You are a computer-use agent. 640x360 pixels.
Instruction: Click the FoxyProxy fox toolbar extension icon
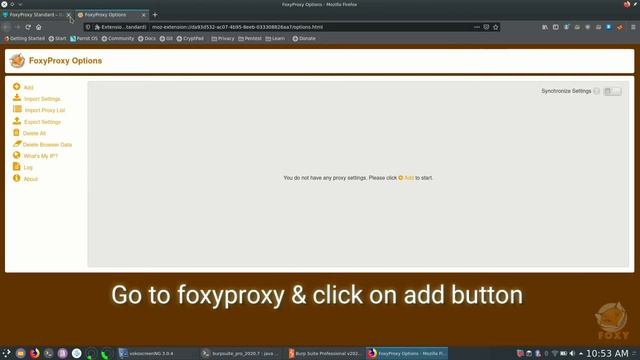point(620,27)
